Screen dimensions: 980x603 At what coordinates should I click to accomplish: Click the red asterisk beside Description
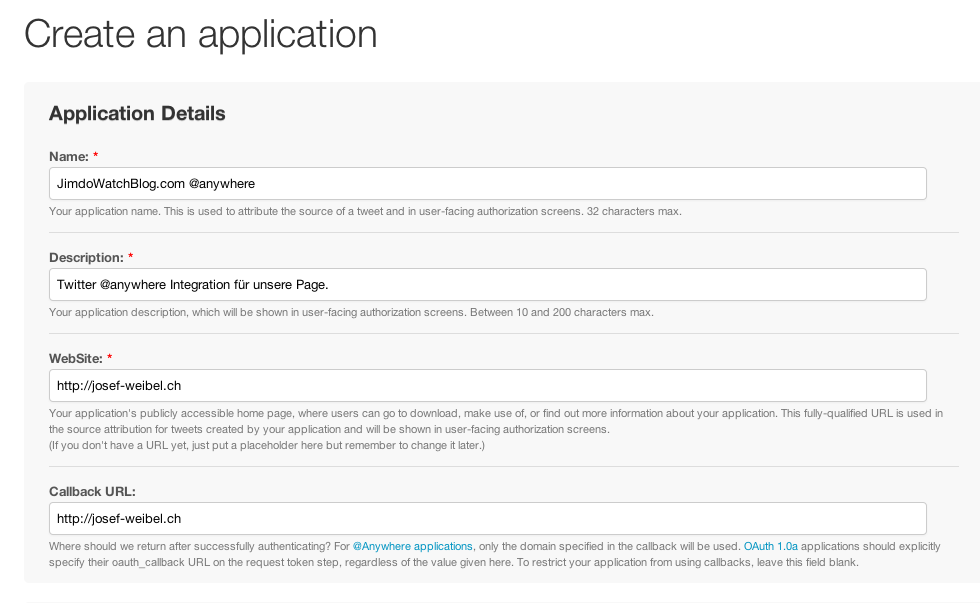pos(132,257)
